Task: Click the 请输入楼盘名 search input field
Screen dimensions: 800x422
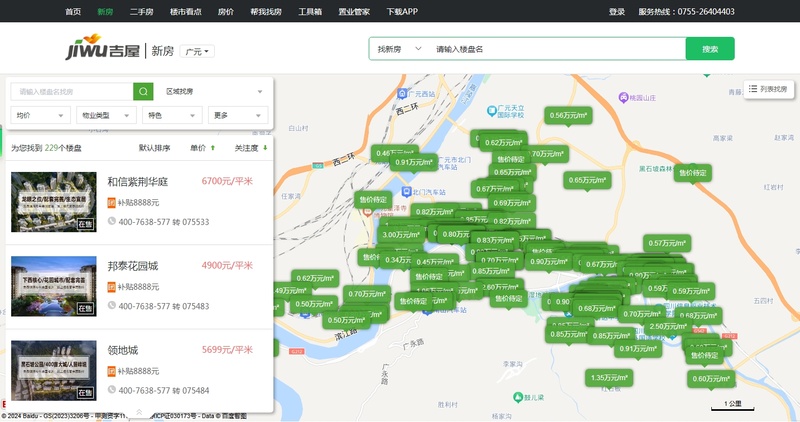Action: [555, 49]
